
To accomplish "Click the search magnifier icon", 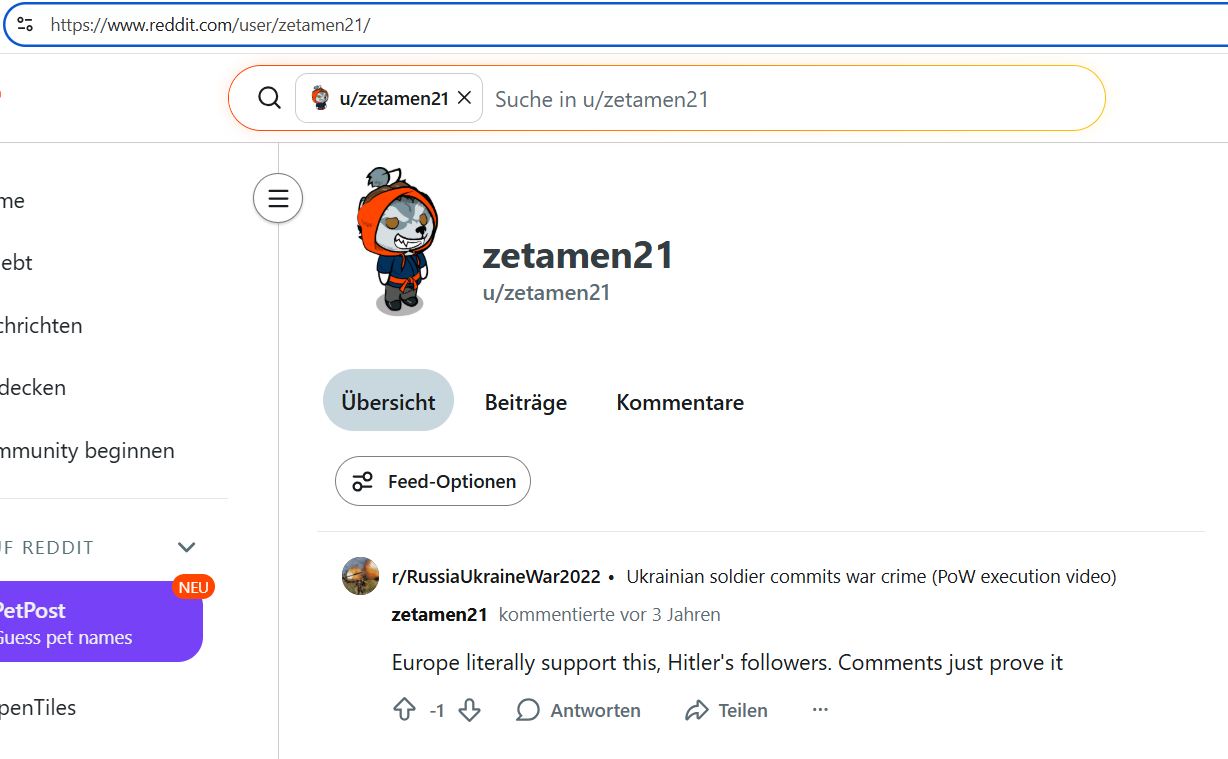I will (x=268, y=97).
